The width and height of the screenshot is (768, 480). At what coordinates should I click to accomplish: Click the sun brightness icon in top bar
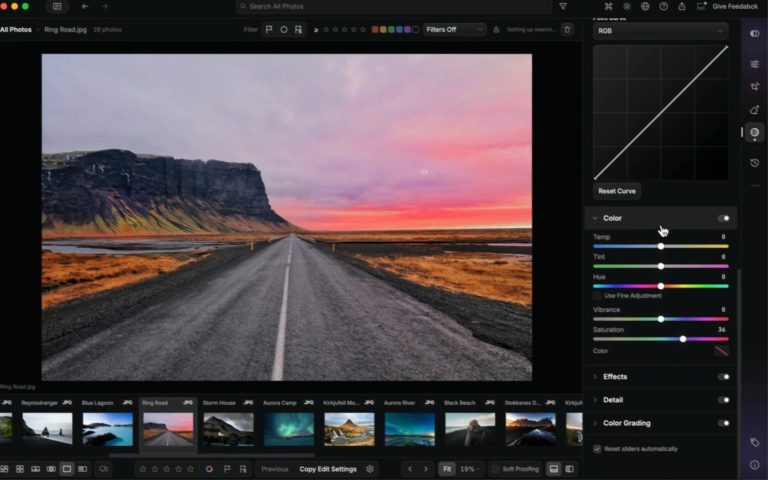(626, 6)
